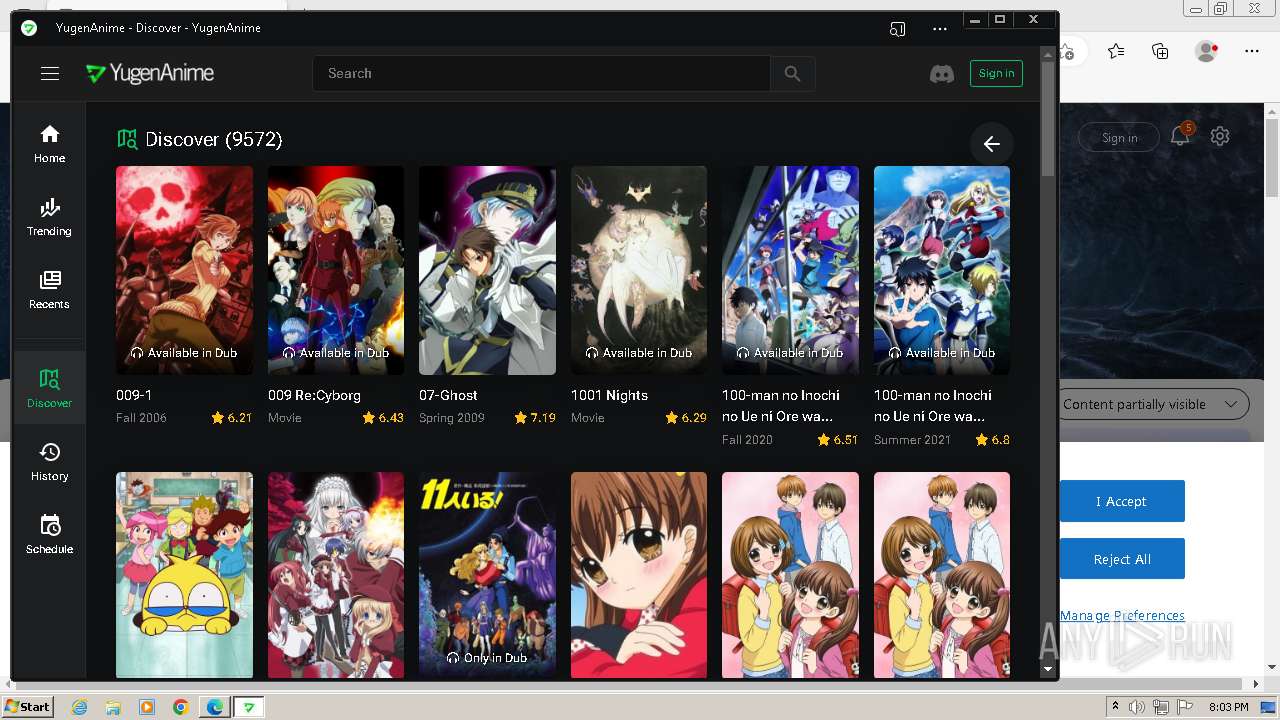The width and height of the screenshot is (1280, 720).
Task: Open Edge settings and more menu
Action: 1252,51
